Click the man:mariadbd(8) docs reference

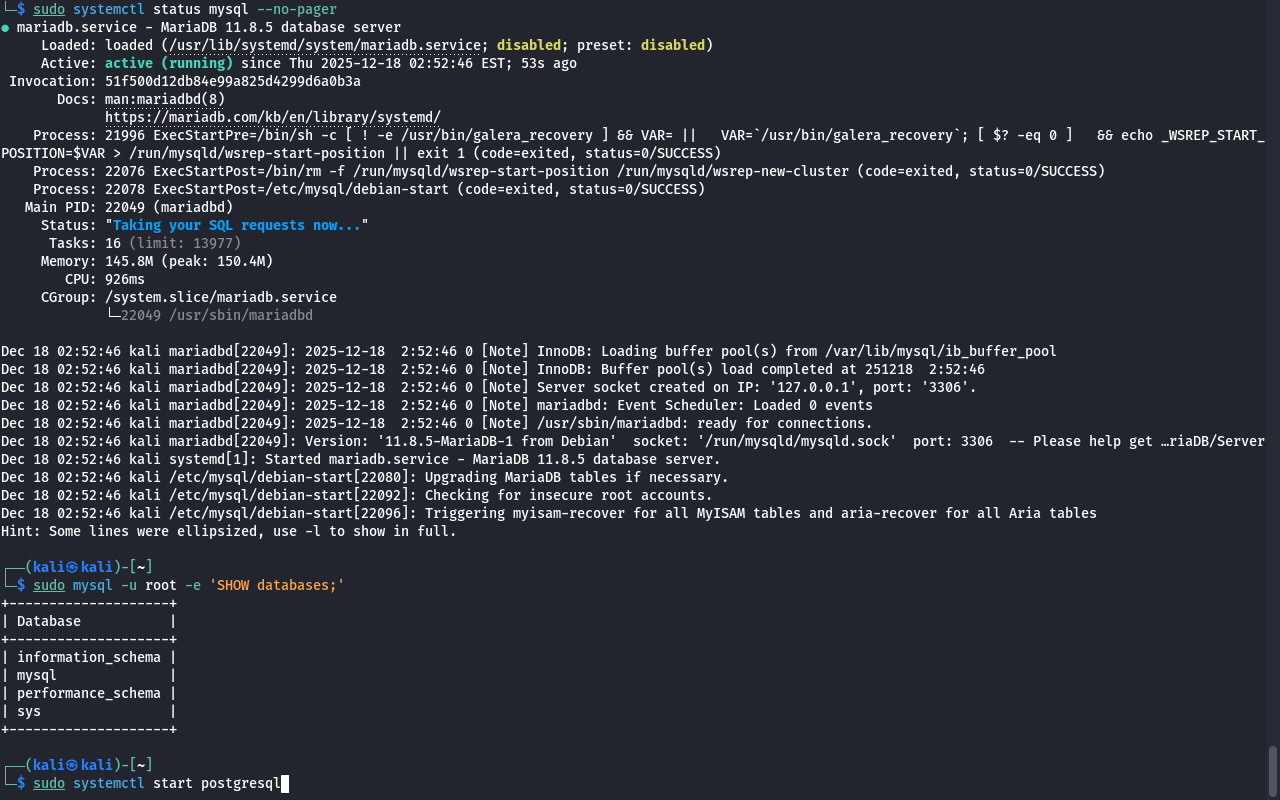click(164, 99)
